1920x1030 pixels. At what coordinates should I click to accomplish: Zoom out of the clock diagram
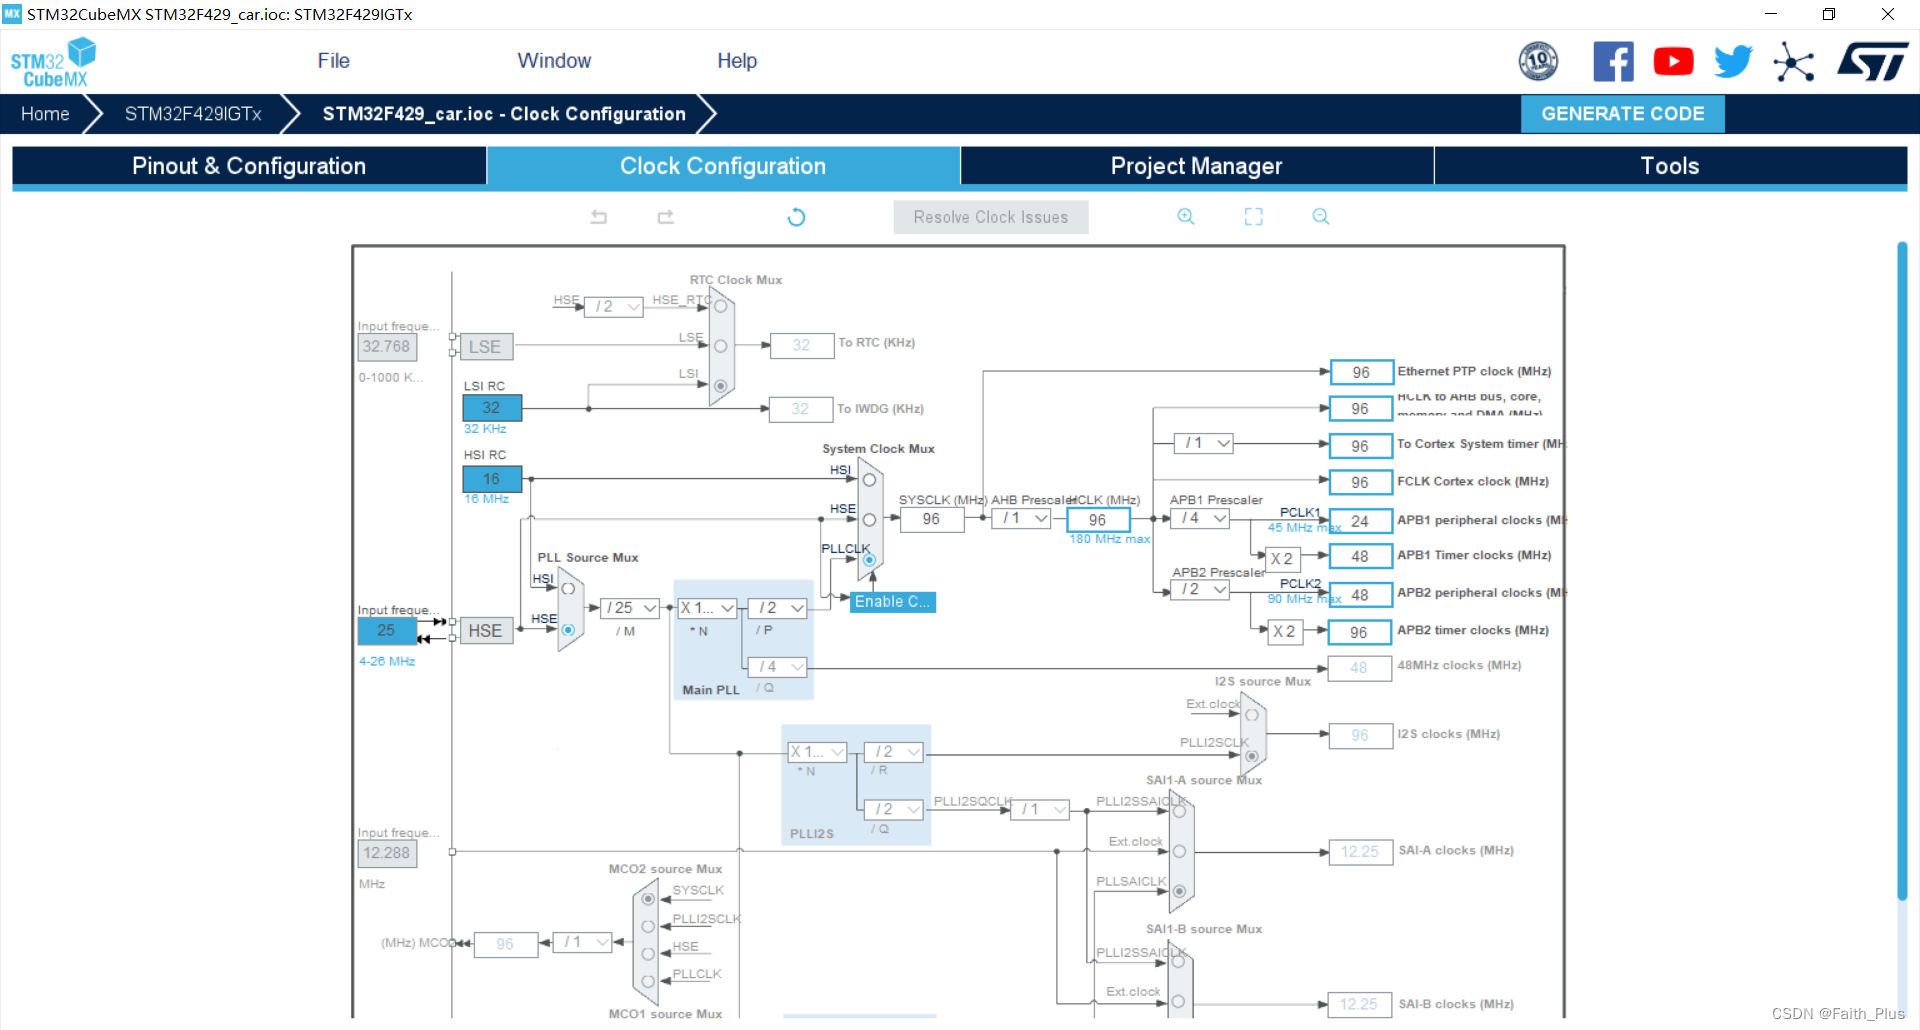[x=1320, y=217]
